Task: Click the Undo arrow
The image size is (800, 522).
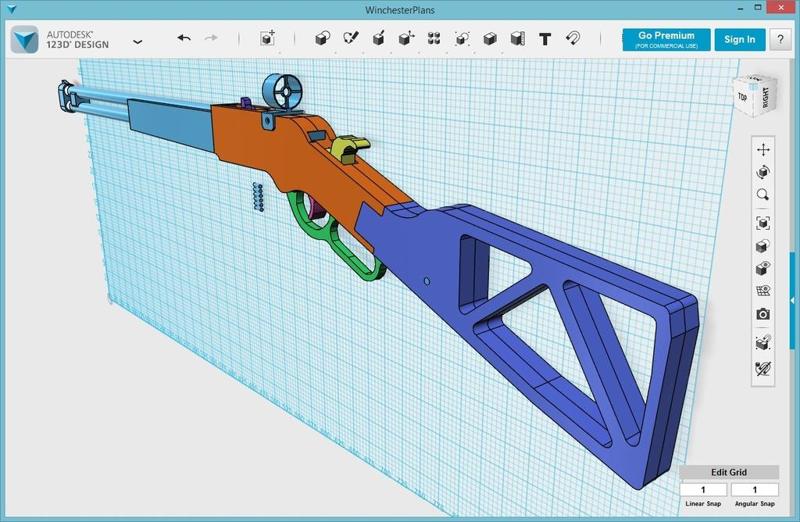Action: [184, 38]
